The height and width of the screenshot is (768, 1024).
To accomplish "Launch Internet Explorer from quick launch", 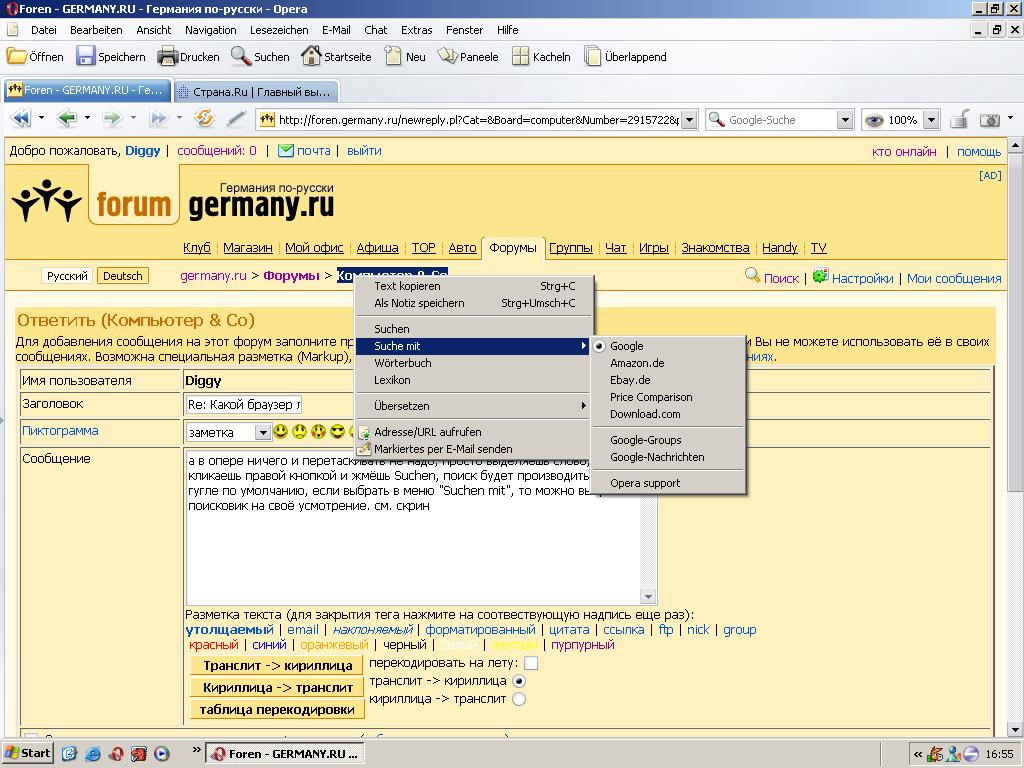I will point(93,754).
